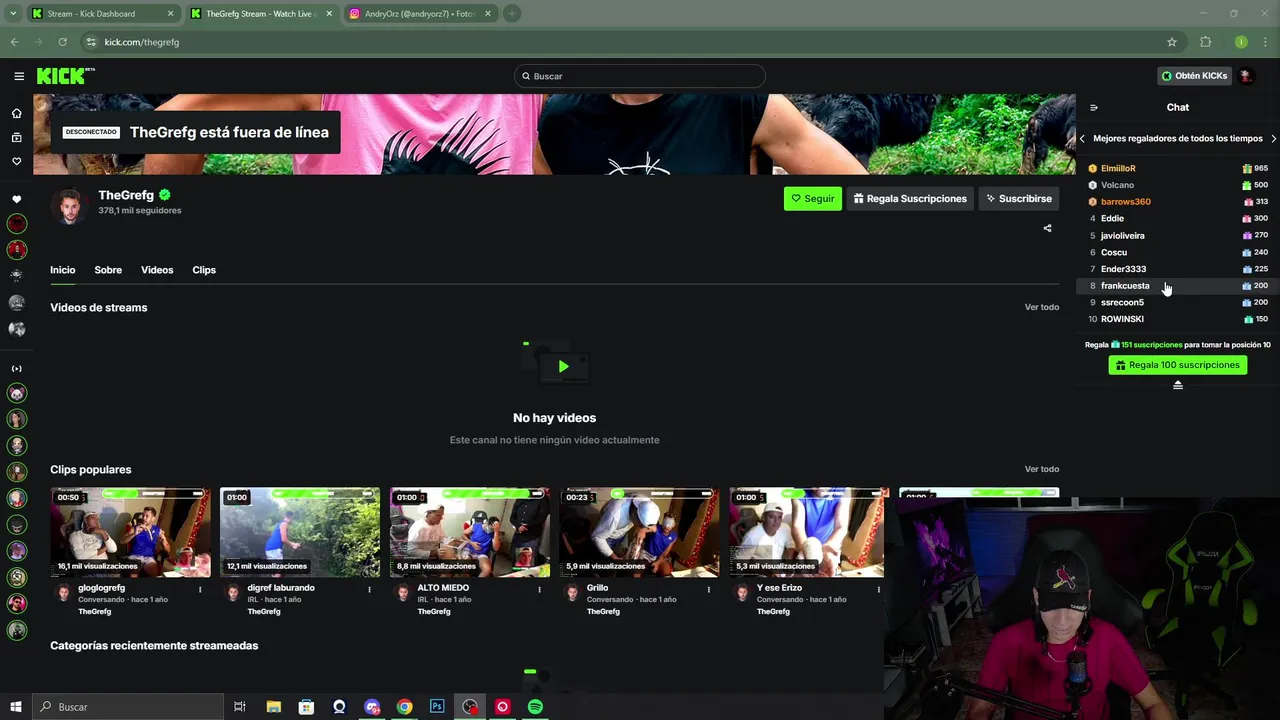Click the Suscribirse button
The height and width of the screenshot is (720, 1280).
tap(1019, 199)
